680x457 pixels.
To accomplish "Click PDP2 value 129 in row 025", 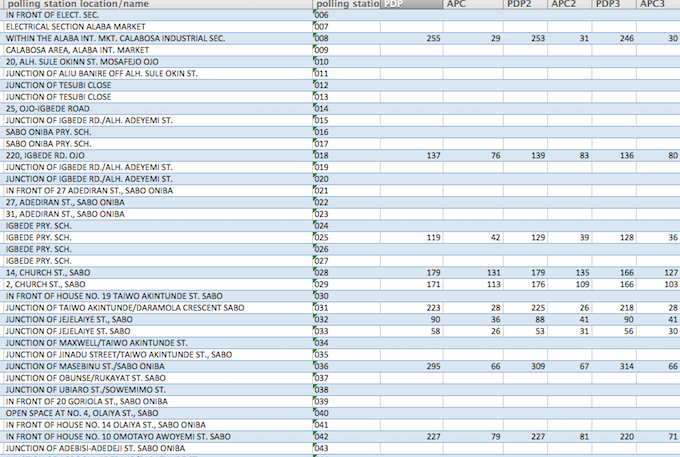I will tap(525, 237).
